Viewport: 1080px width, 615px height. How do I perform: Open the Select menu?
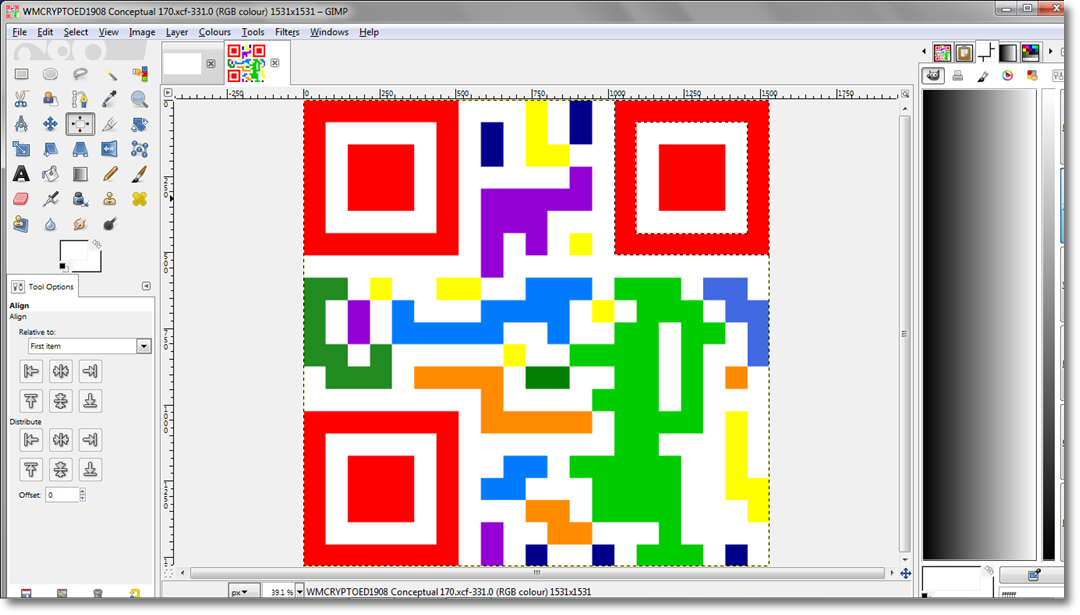[76, 32]
